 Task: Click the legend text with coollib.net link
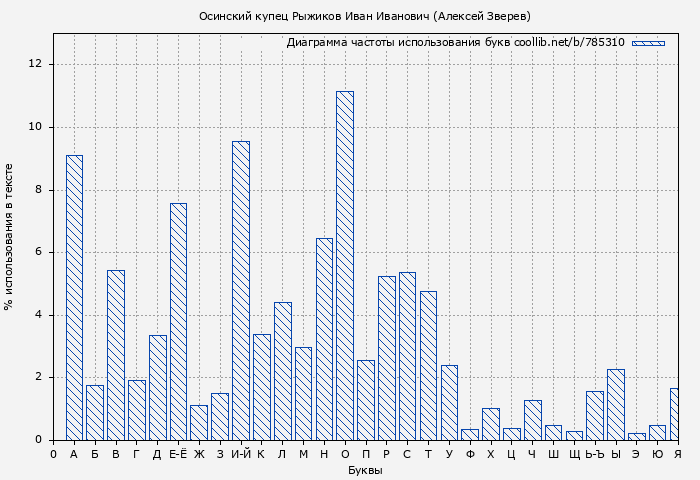455,43
